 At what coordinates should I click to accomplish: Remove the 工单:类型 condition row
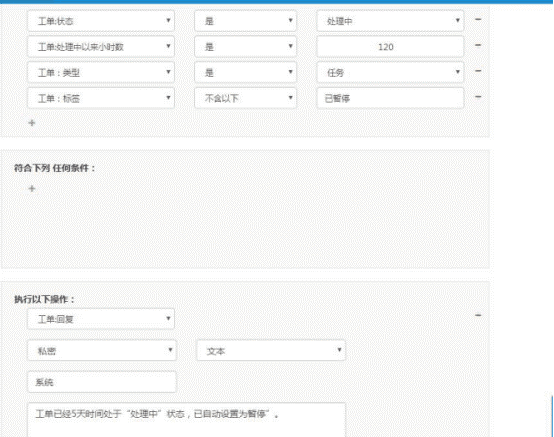click(x=478, y=71)
